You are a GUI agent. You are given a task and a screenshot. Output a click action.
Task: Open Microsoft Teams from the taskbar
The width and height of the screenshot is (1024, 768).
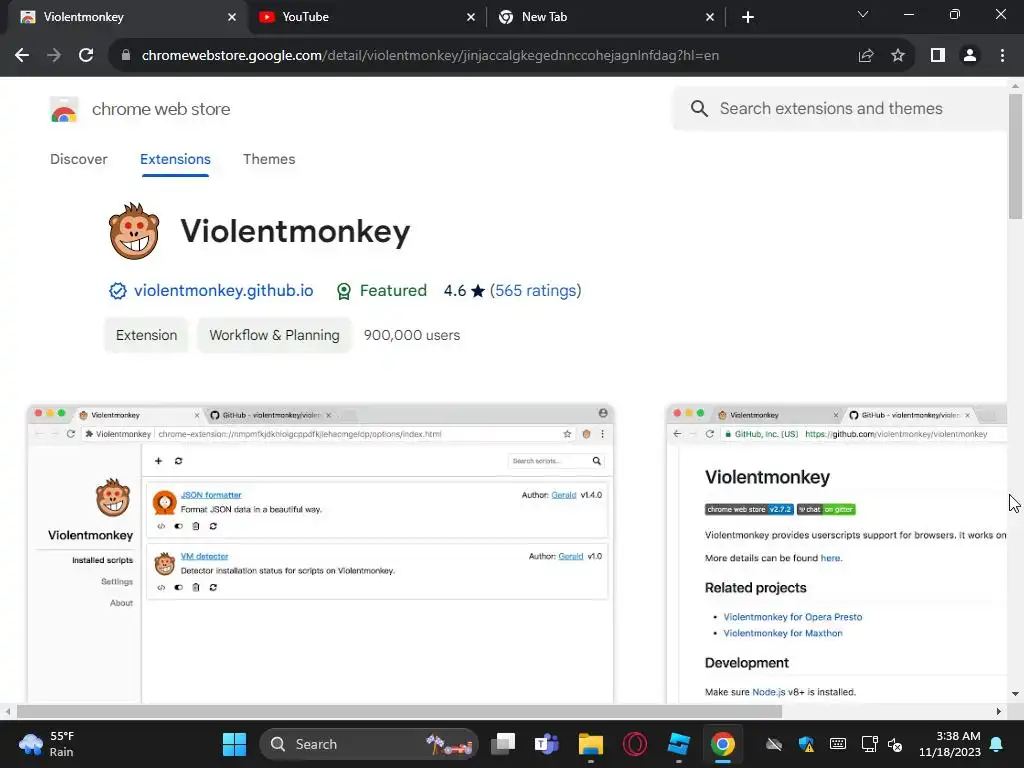pyautogui.click(x=547, y=744)
